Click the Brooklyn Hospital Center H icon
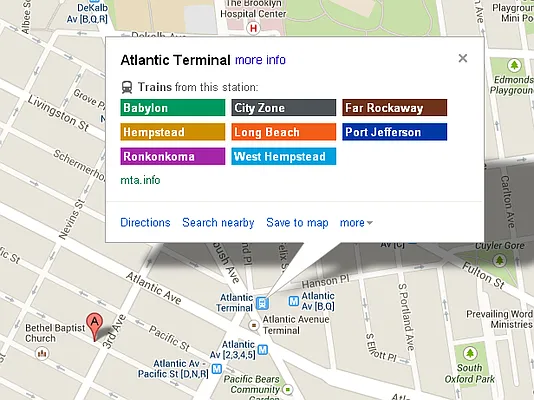Viewport: 534px width, 400px height. (x=253, y=28)
